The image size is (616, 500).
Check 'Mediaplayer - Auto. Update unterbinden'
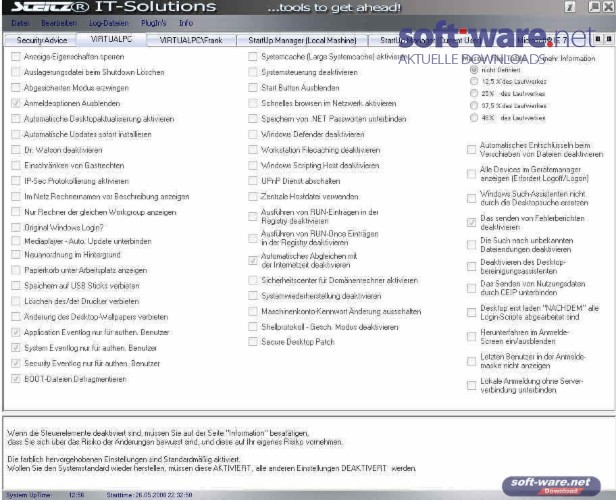tap(16, 241)
